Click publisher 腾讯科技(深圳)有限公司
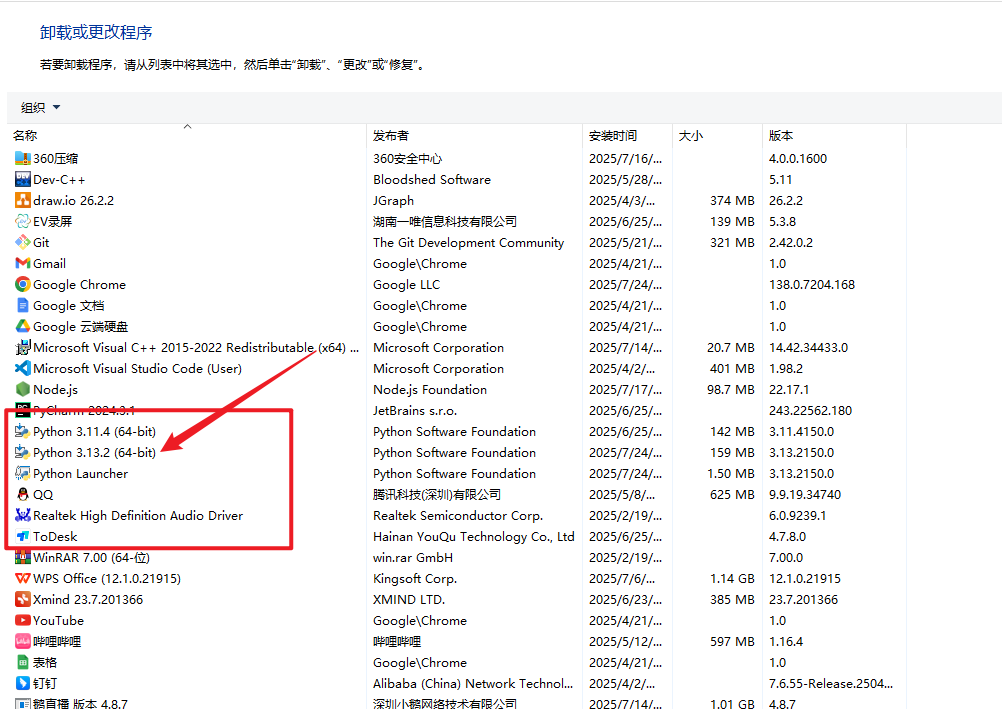 436,494
